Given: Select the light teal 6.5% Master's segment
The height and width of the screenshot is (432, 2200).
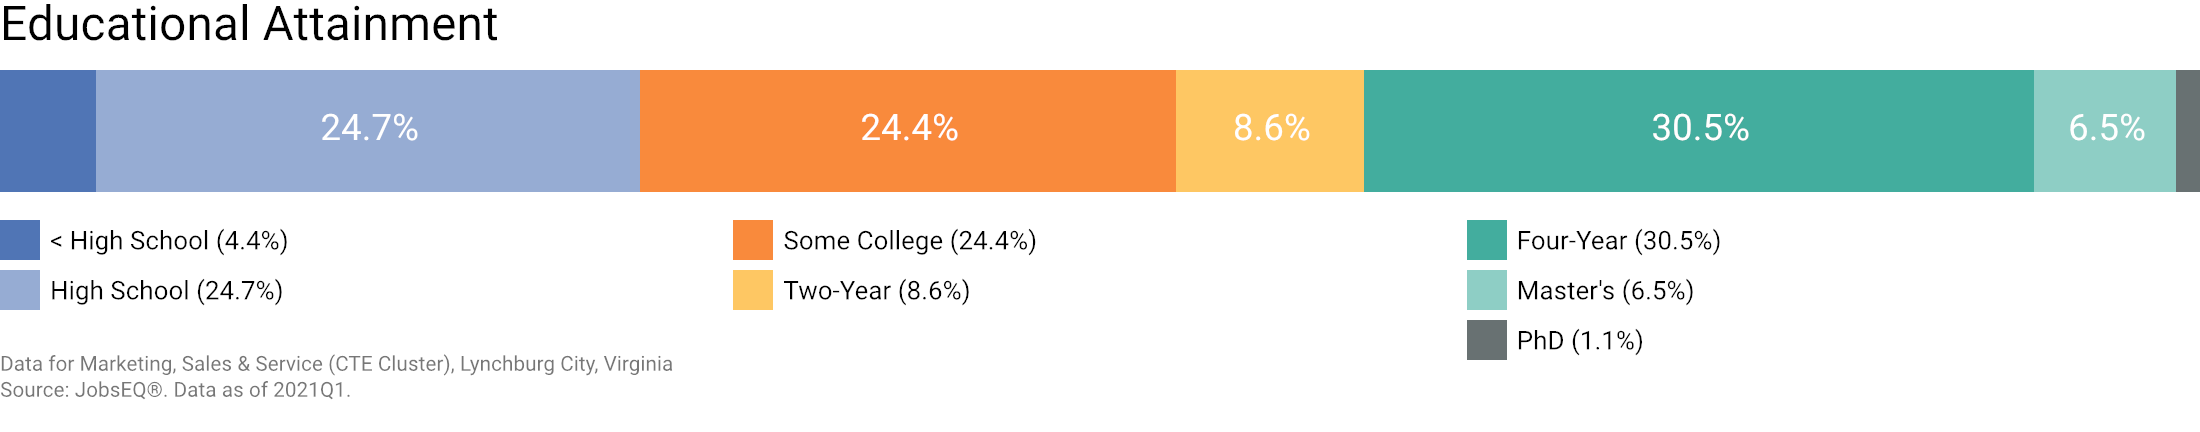Looking at the screenshot, I should 2105,131.
